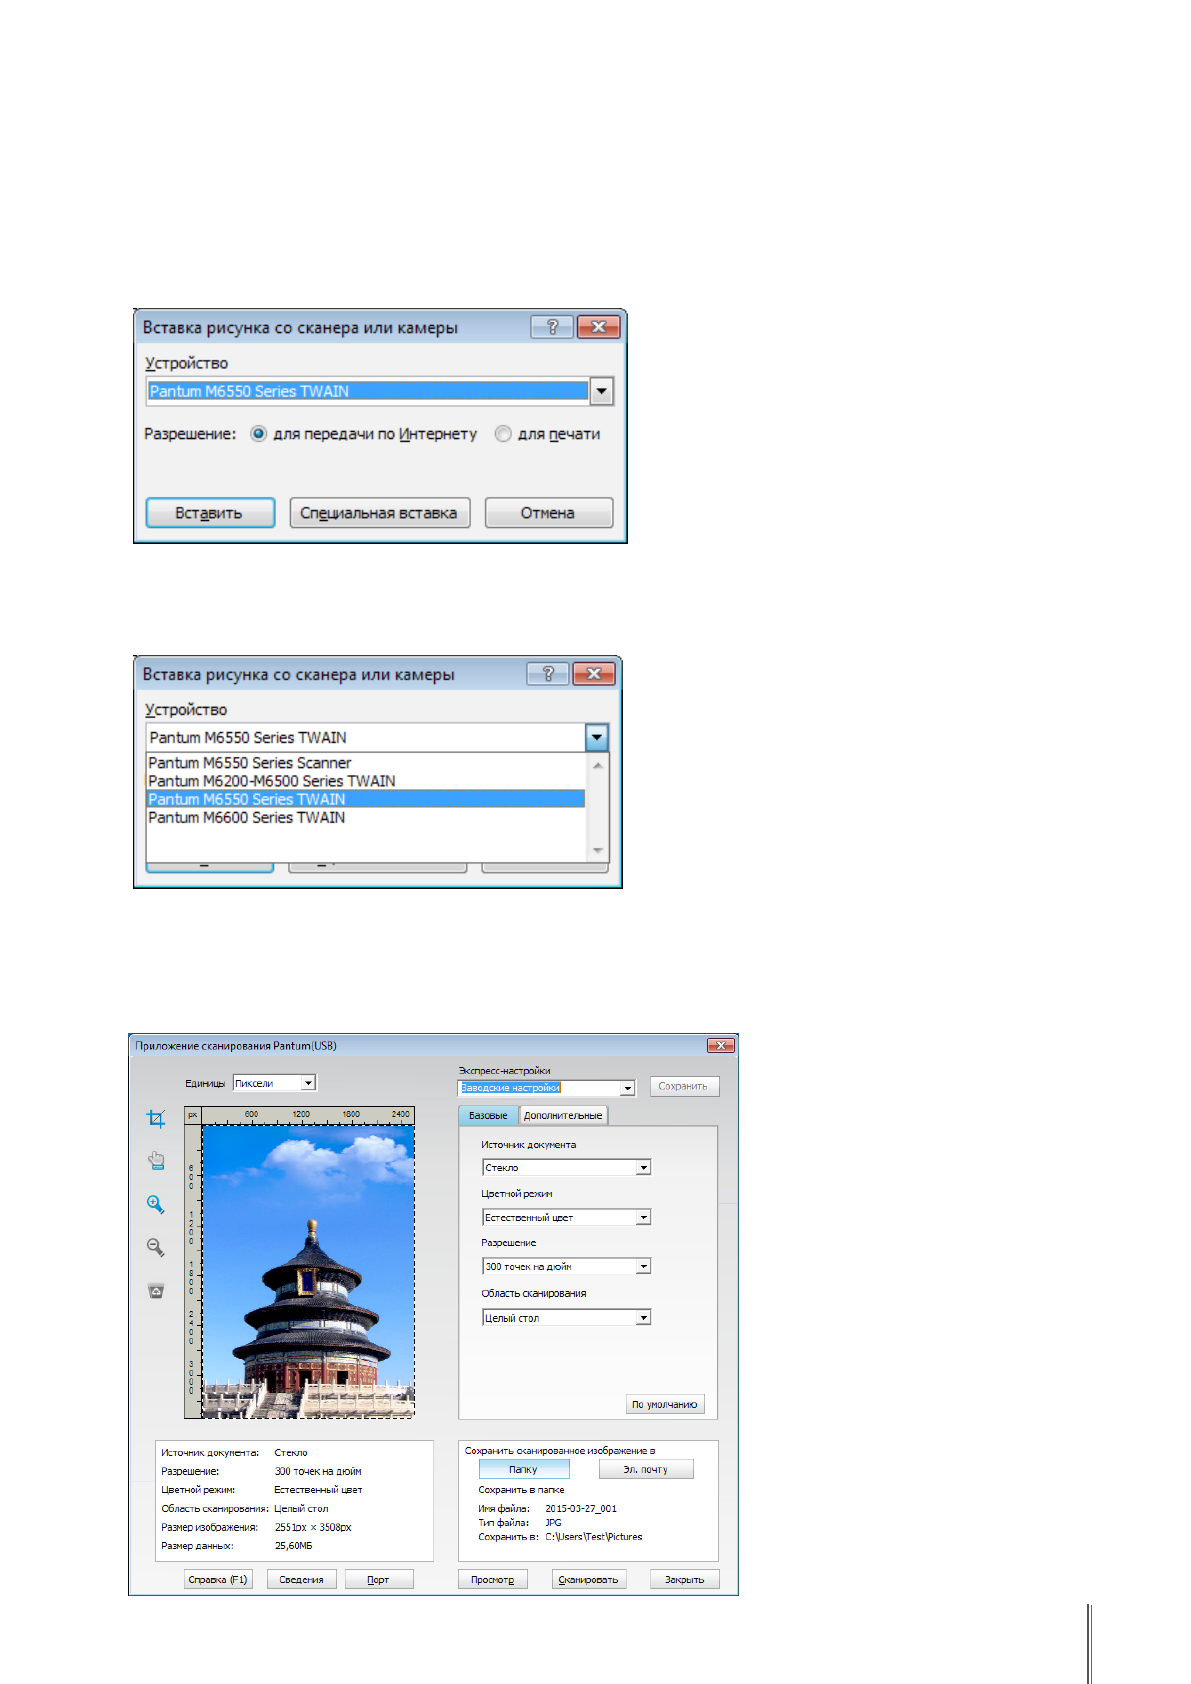Open the Цветной режим dropdown

643,1218
